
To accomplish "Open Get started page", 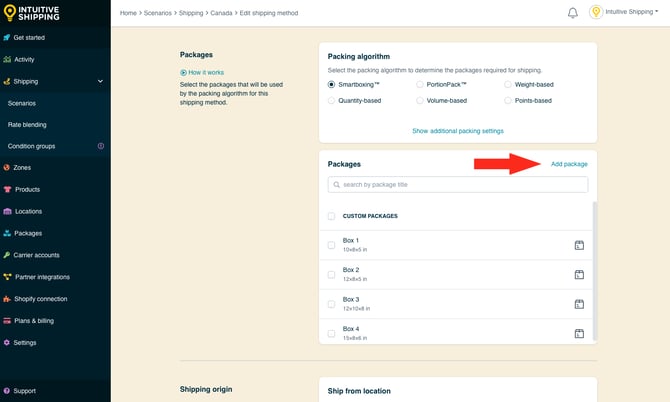I will [x=29, y=38].
